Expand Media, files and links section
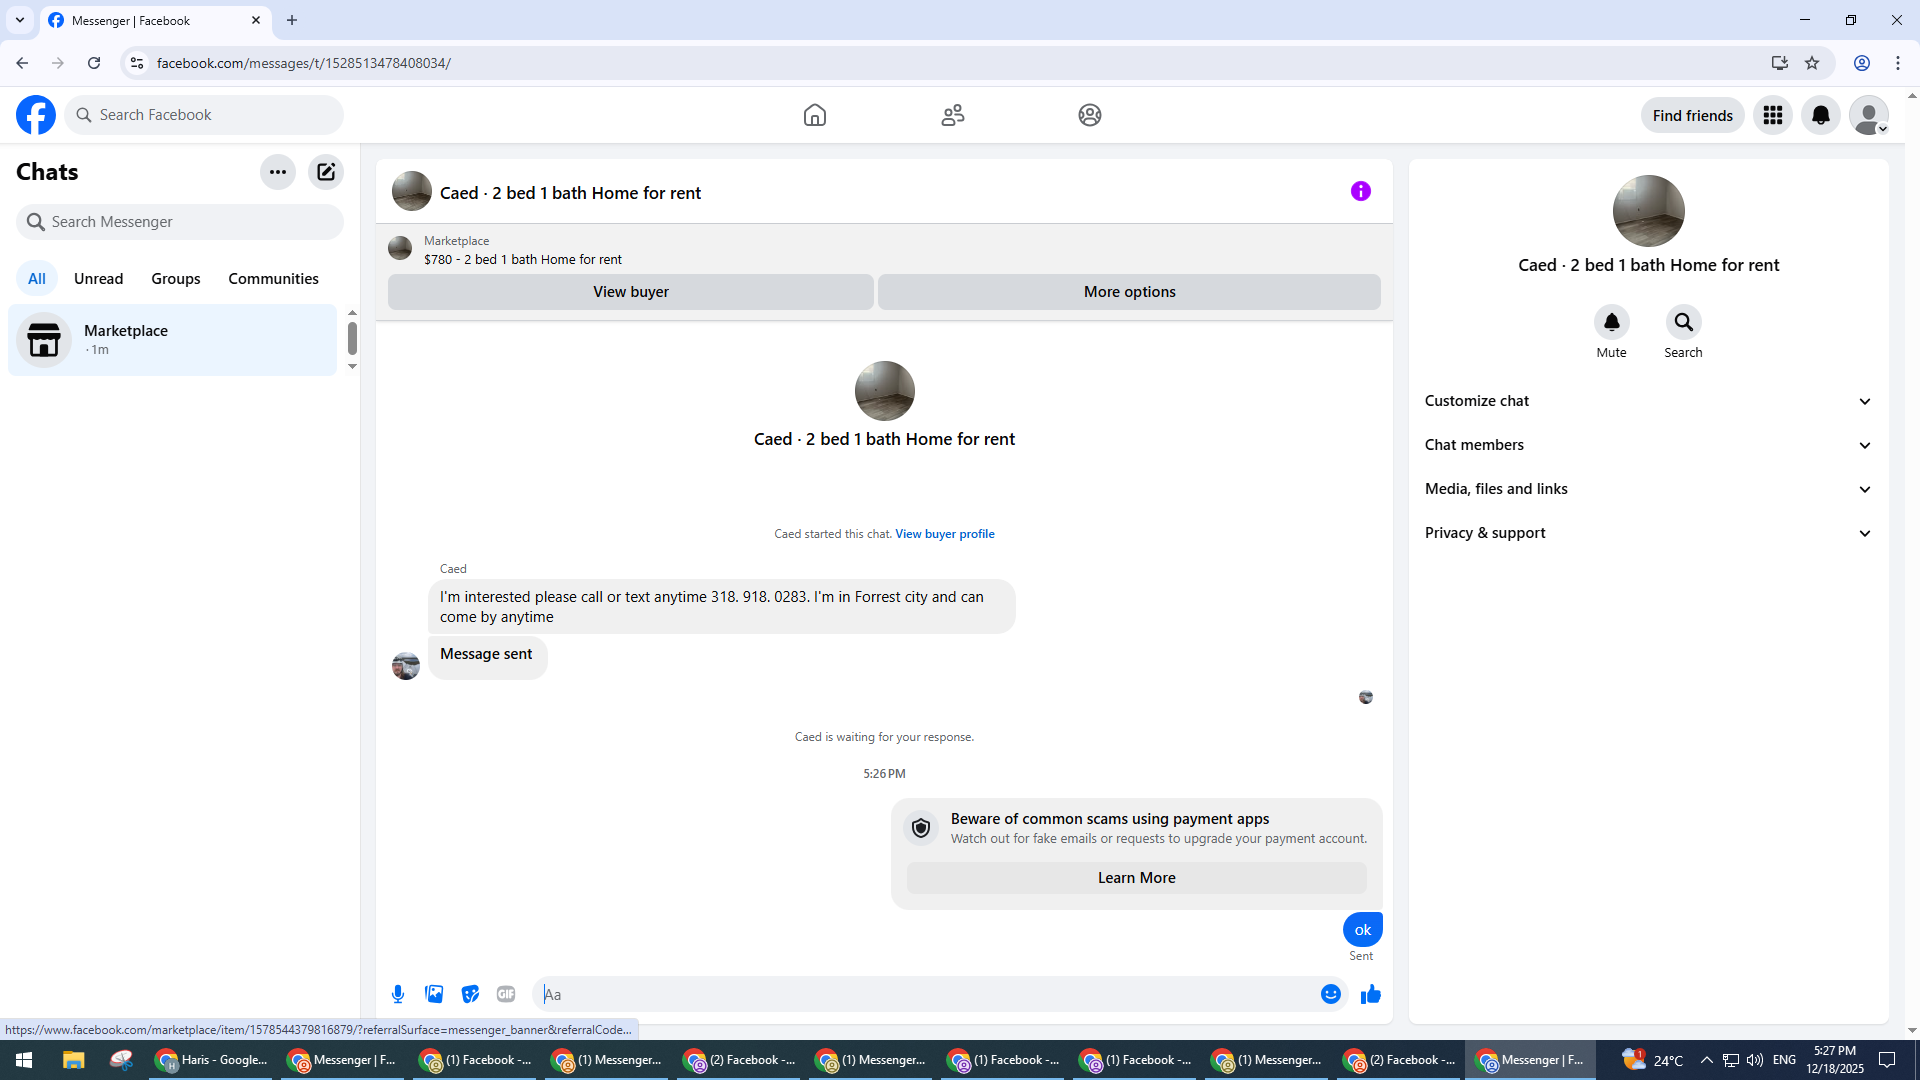Image resolution: width=1920 pixels, height=1080 pixels. (x=1649, y=489)
